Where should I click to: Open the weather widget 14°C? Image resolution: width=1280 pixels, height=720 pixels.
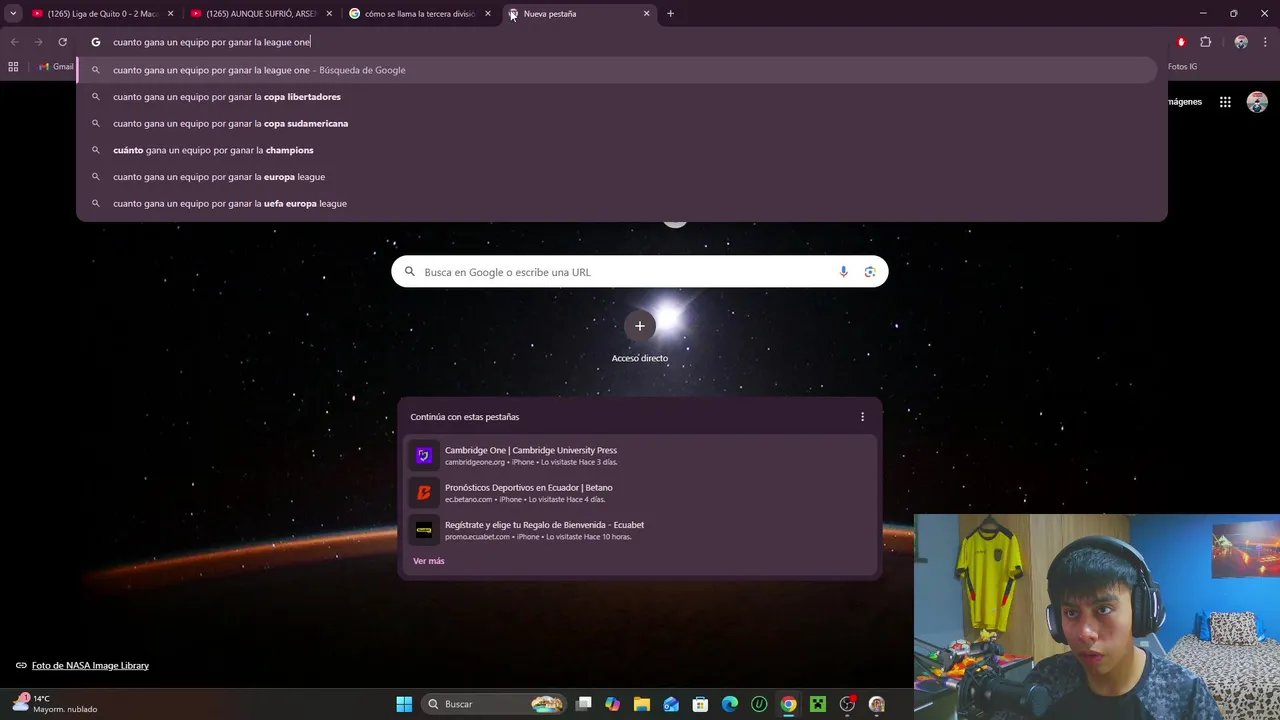55,704
